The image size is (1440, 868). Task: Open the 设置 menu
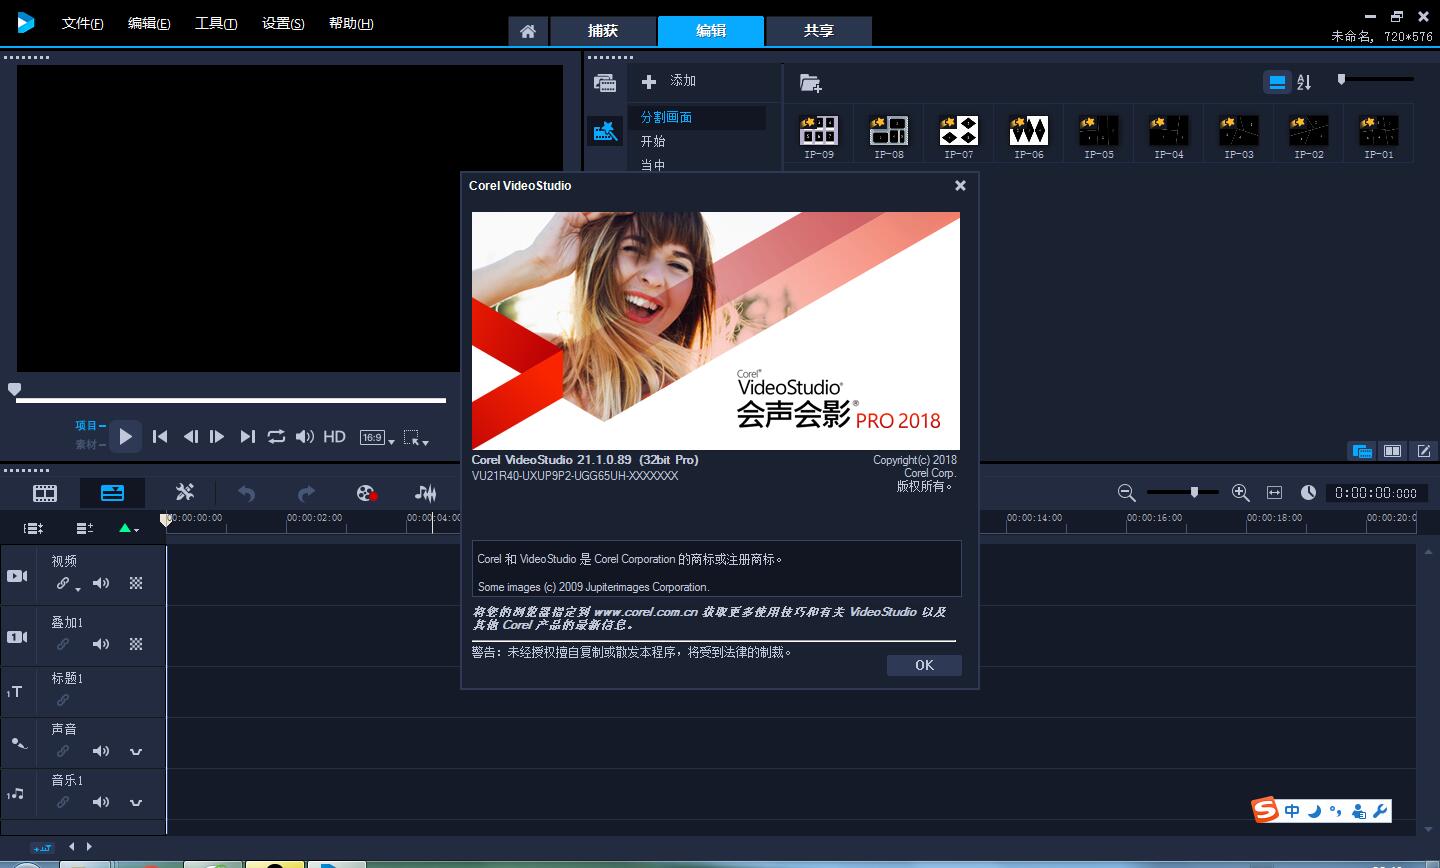tap(283, 23)
